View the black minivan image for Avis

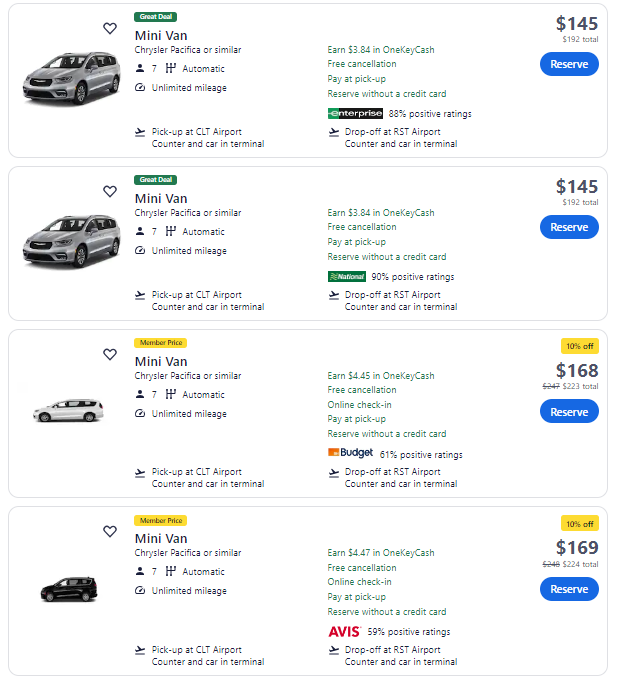click(69, 589)
